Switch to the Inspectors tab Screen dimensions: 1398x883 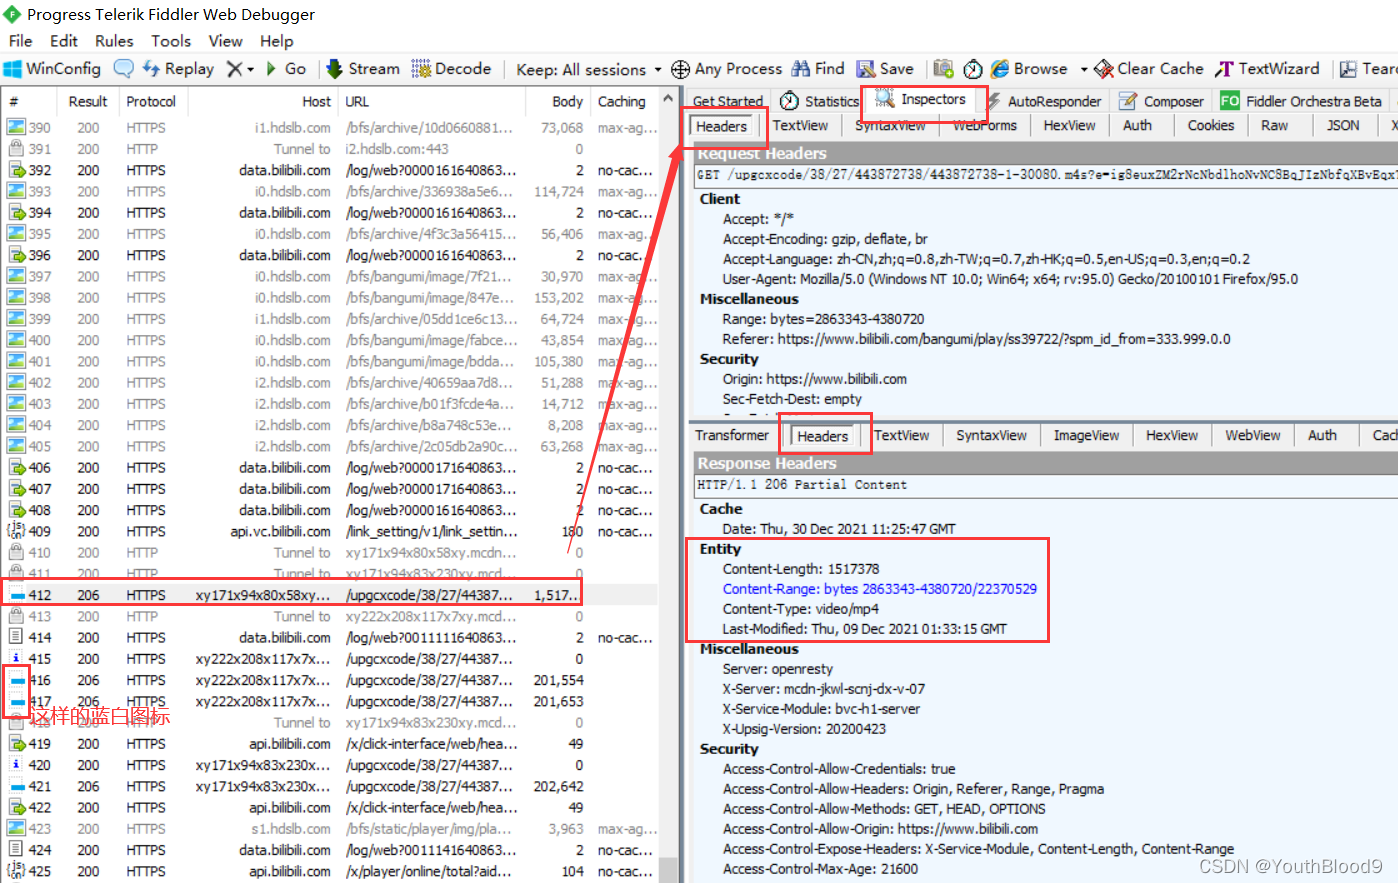923,99
